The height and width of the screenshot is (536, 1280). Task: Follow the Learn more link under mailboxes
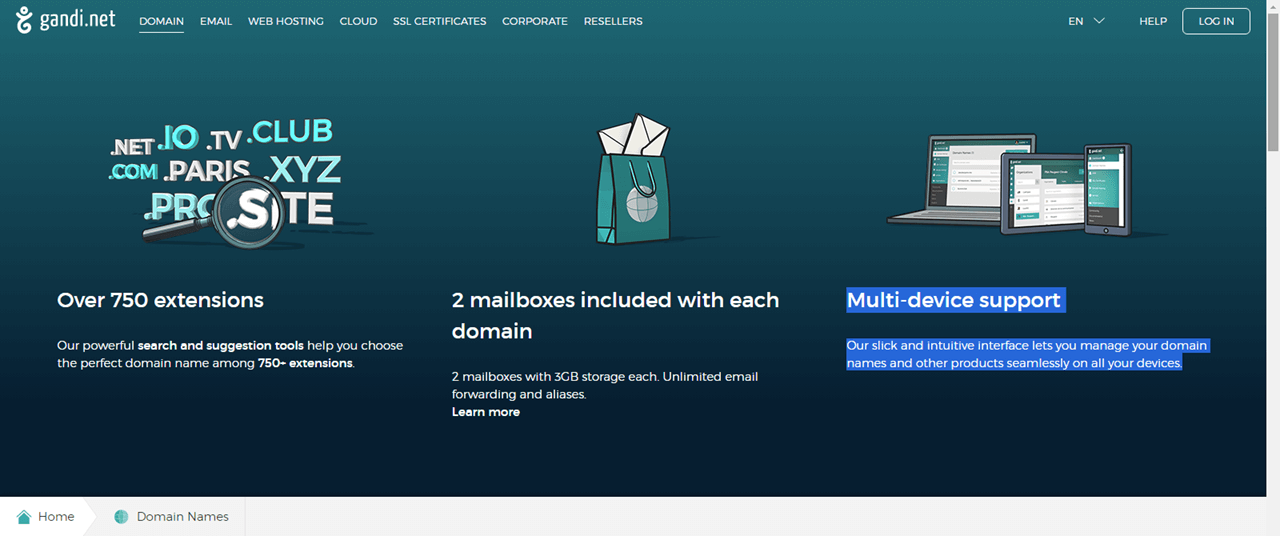tap(486, 412)
